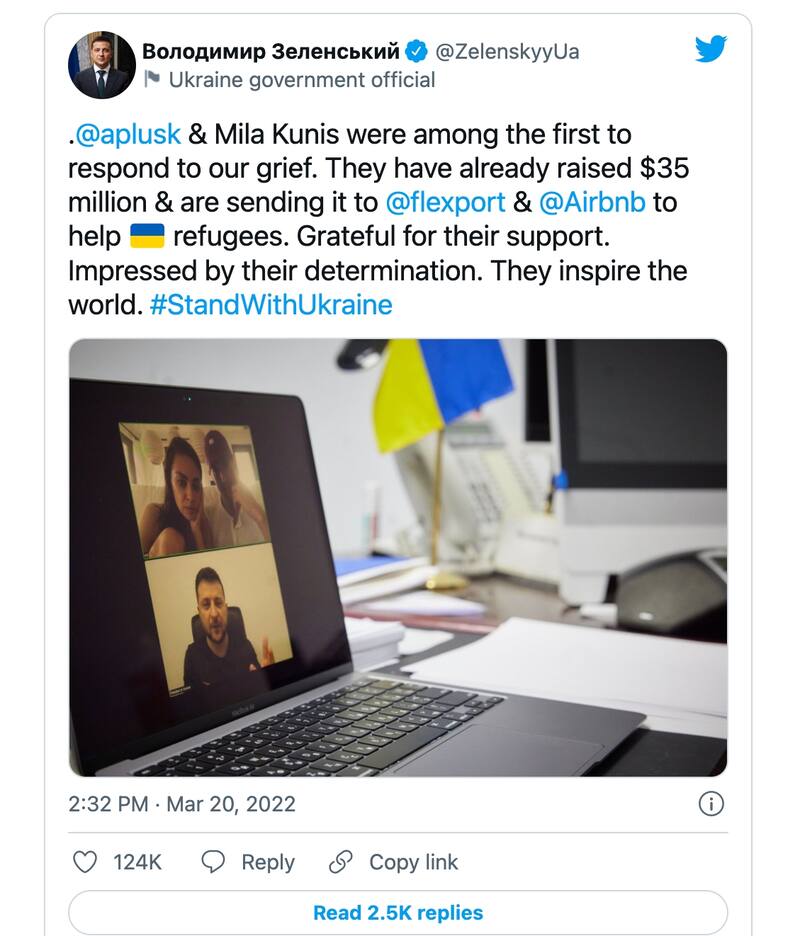The height and width of the screenshot is (936, 800).
Task: Open the laptop video call photo
Action: pos(397,557)
